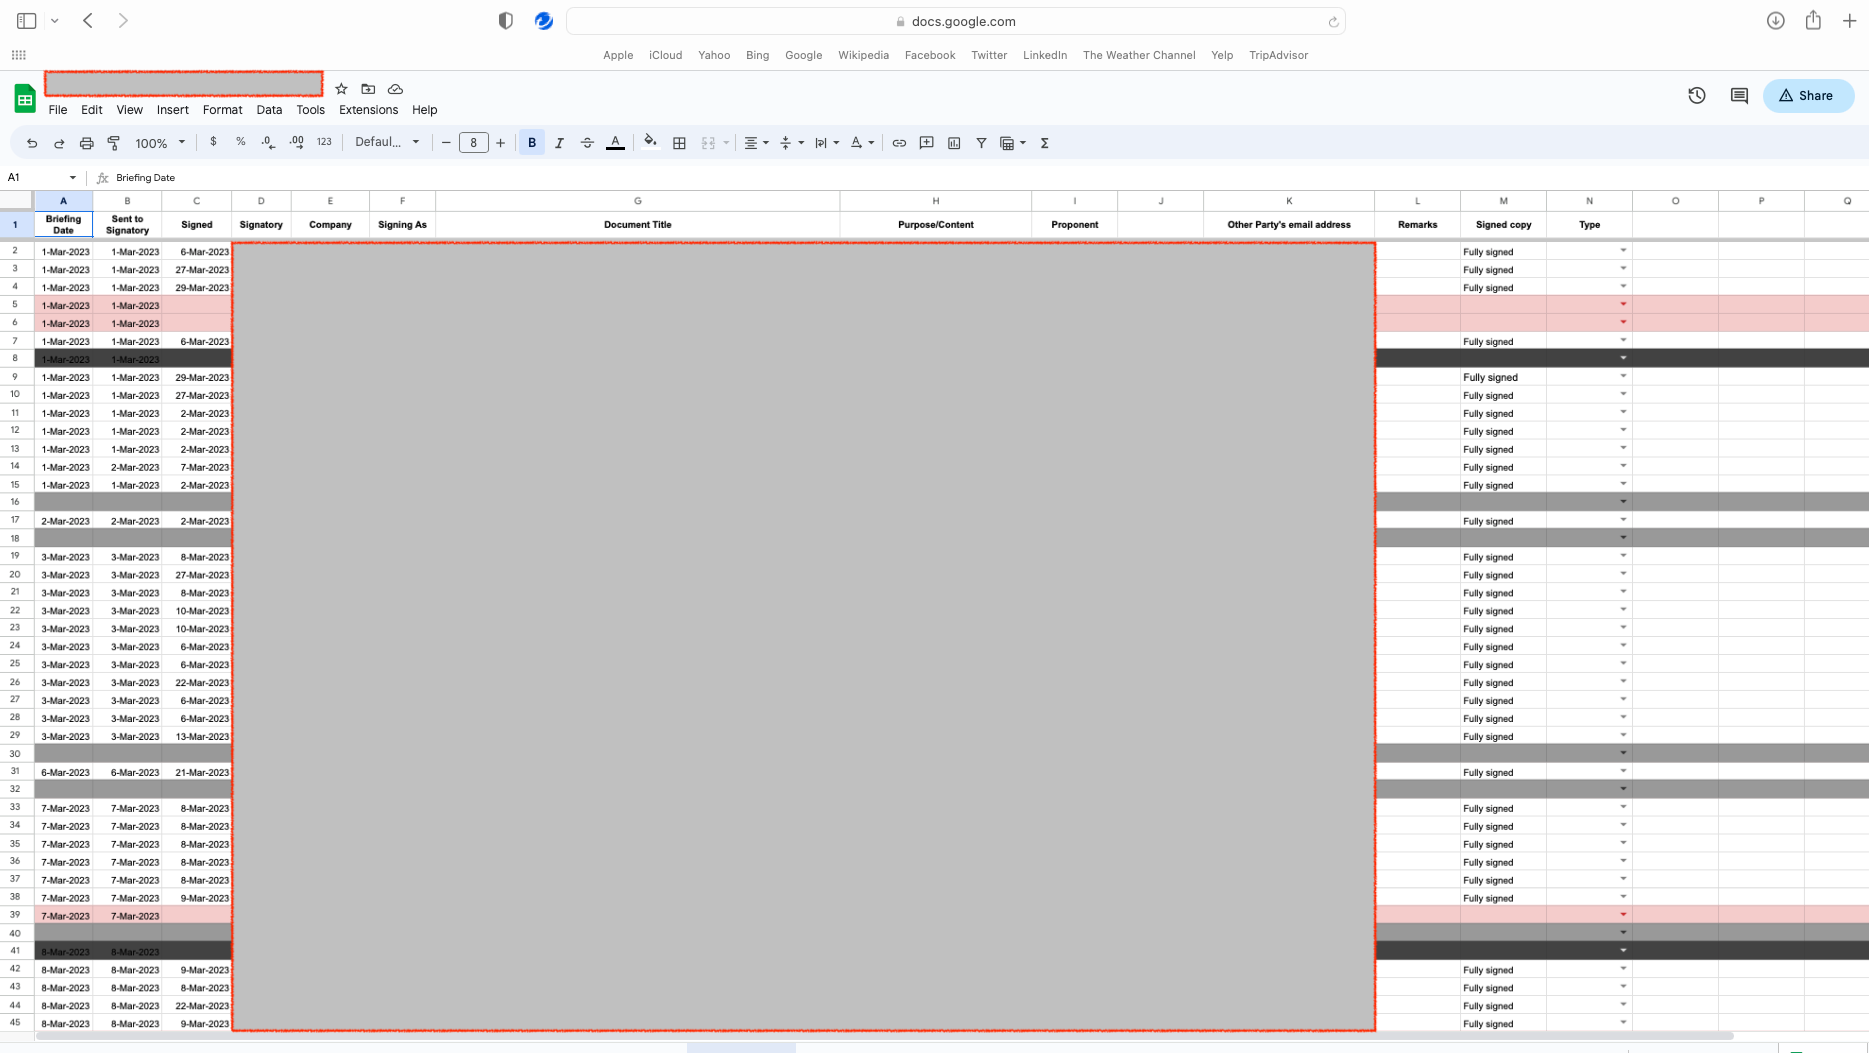1869x1053 pixels.
Task: Open the comments panel
Action: tap(1740, 96)
